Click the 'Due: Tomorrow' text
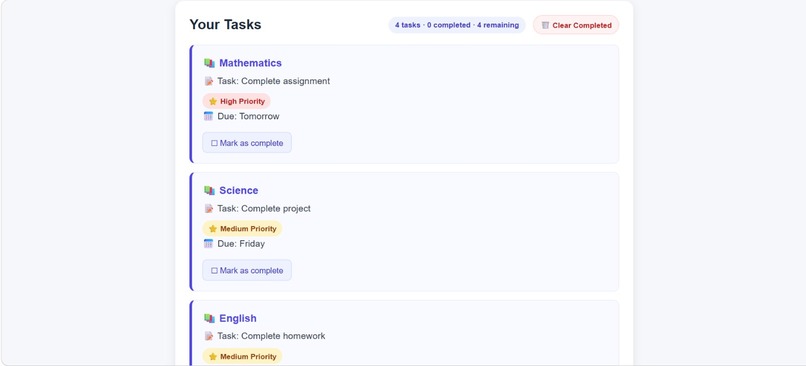The image size is (806, 366). click(x=248, y=116)
